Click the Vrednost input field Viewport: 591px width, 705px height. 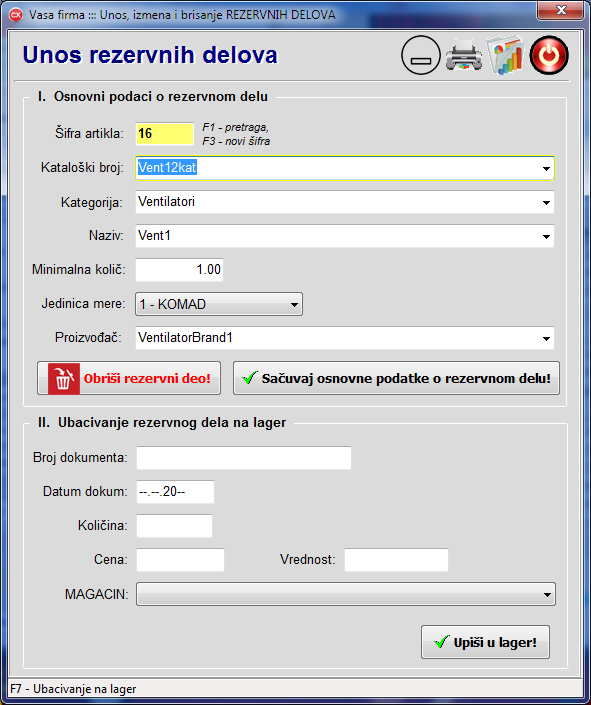tap(396, 560)
